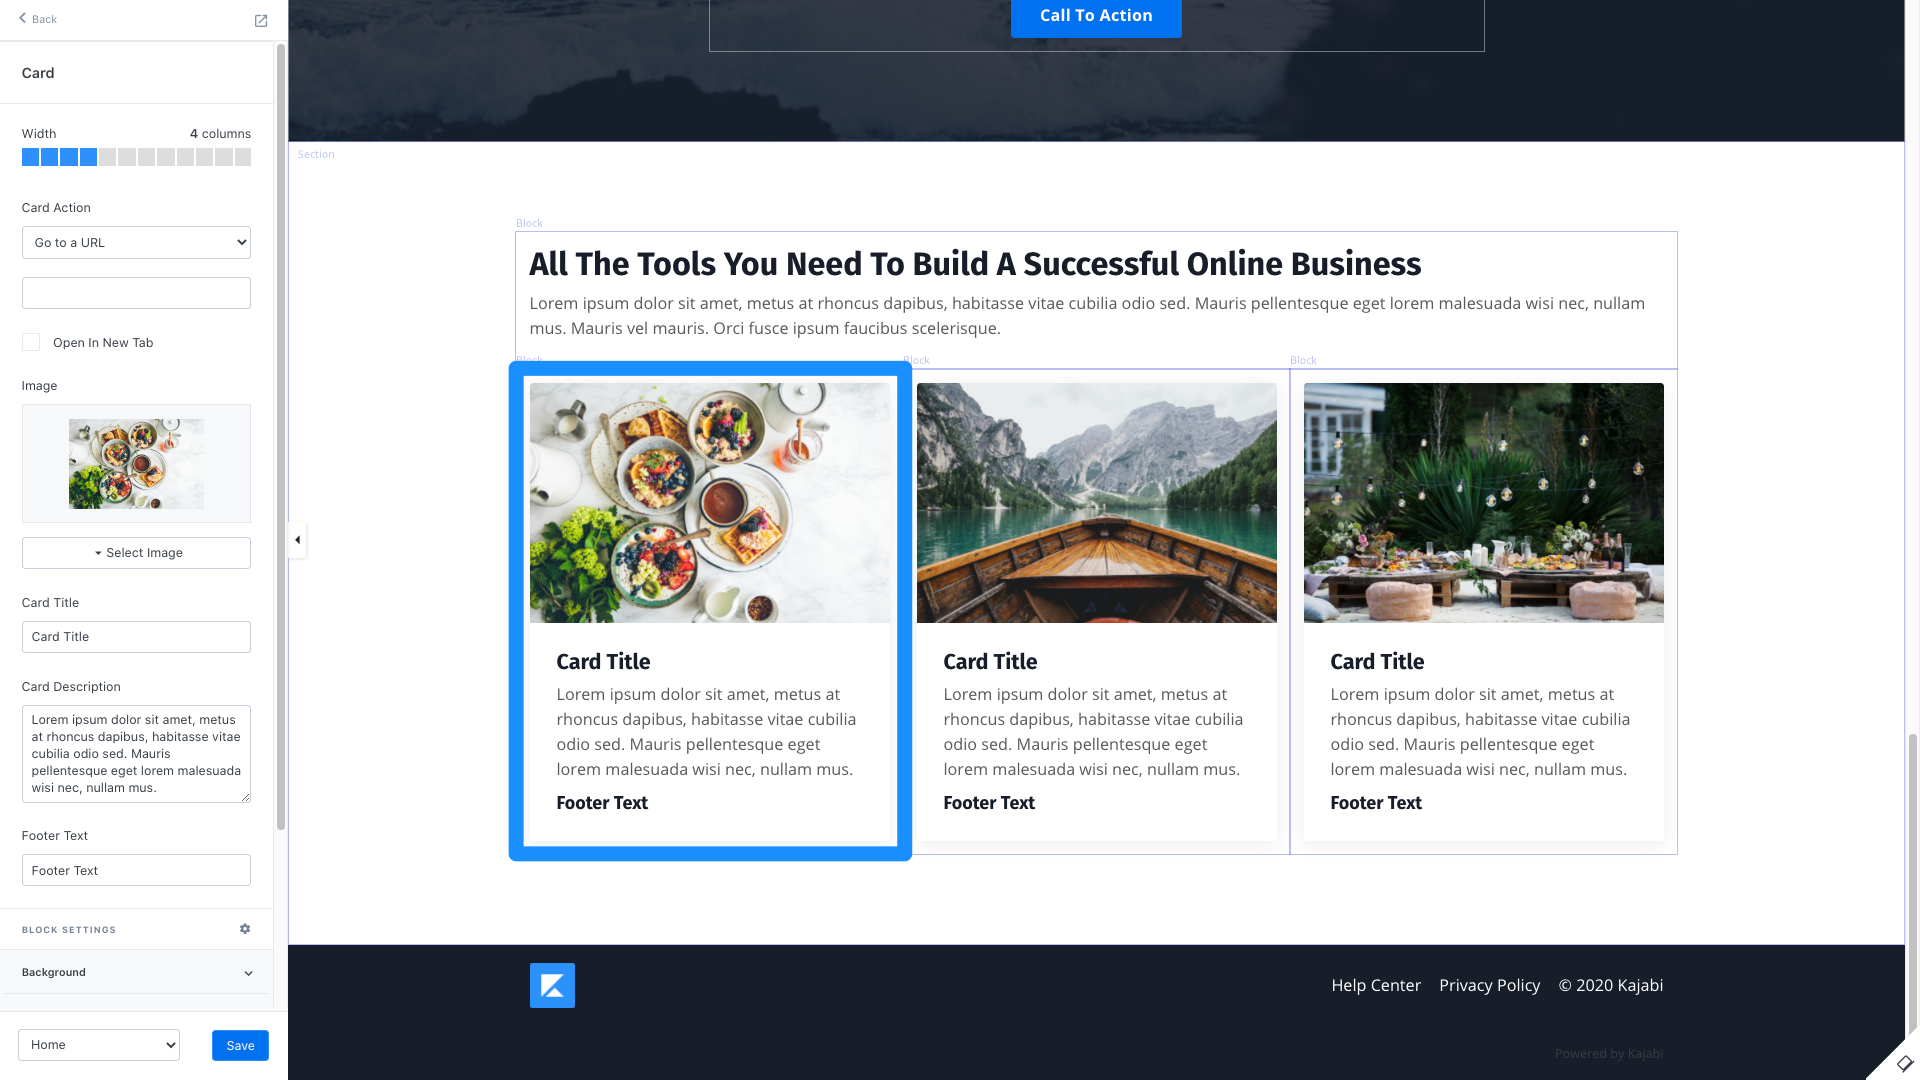This screenshot has height=1080, width=1920.
Task: Open the Home page selector dropdown
Action: pos(99,1045)
